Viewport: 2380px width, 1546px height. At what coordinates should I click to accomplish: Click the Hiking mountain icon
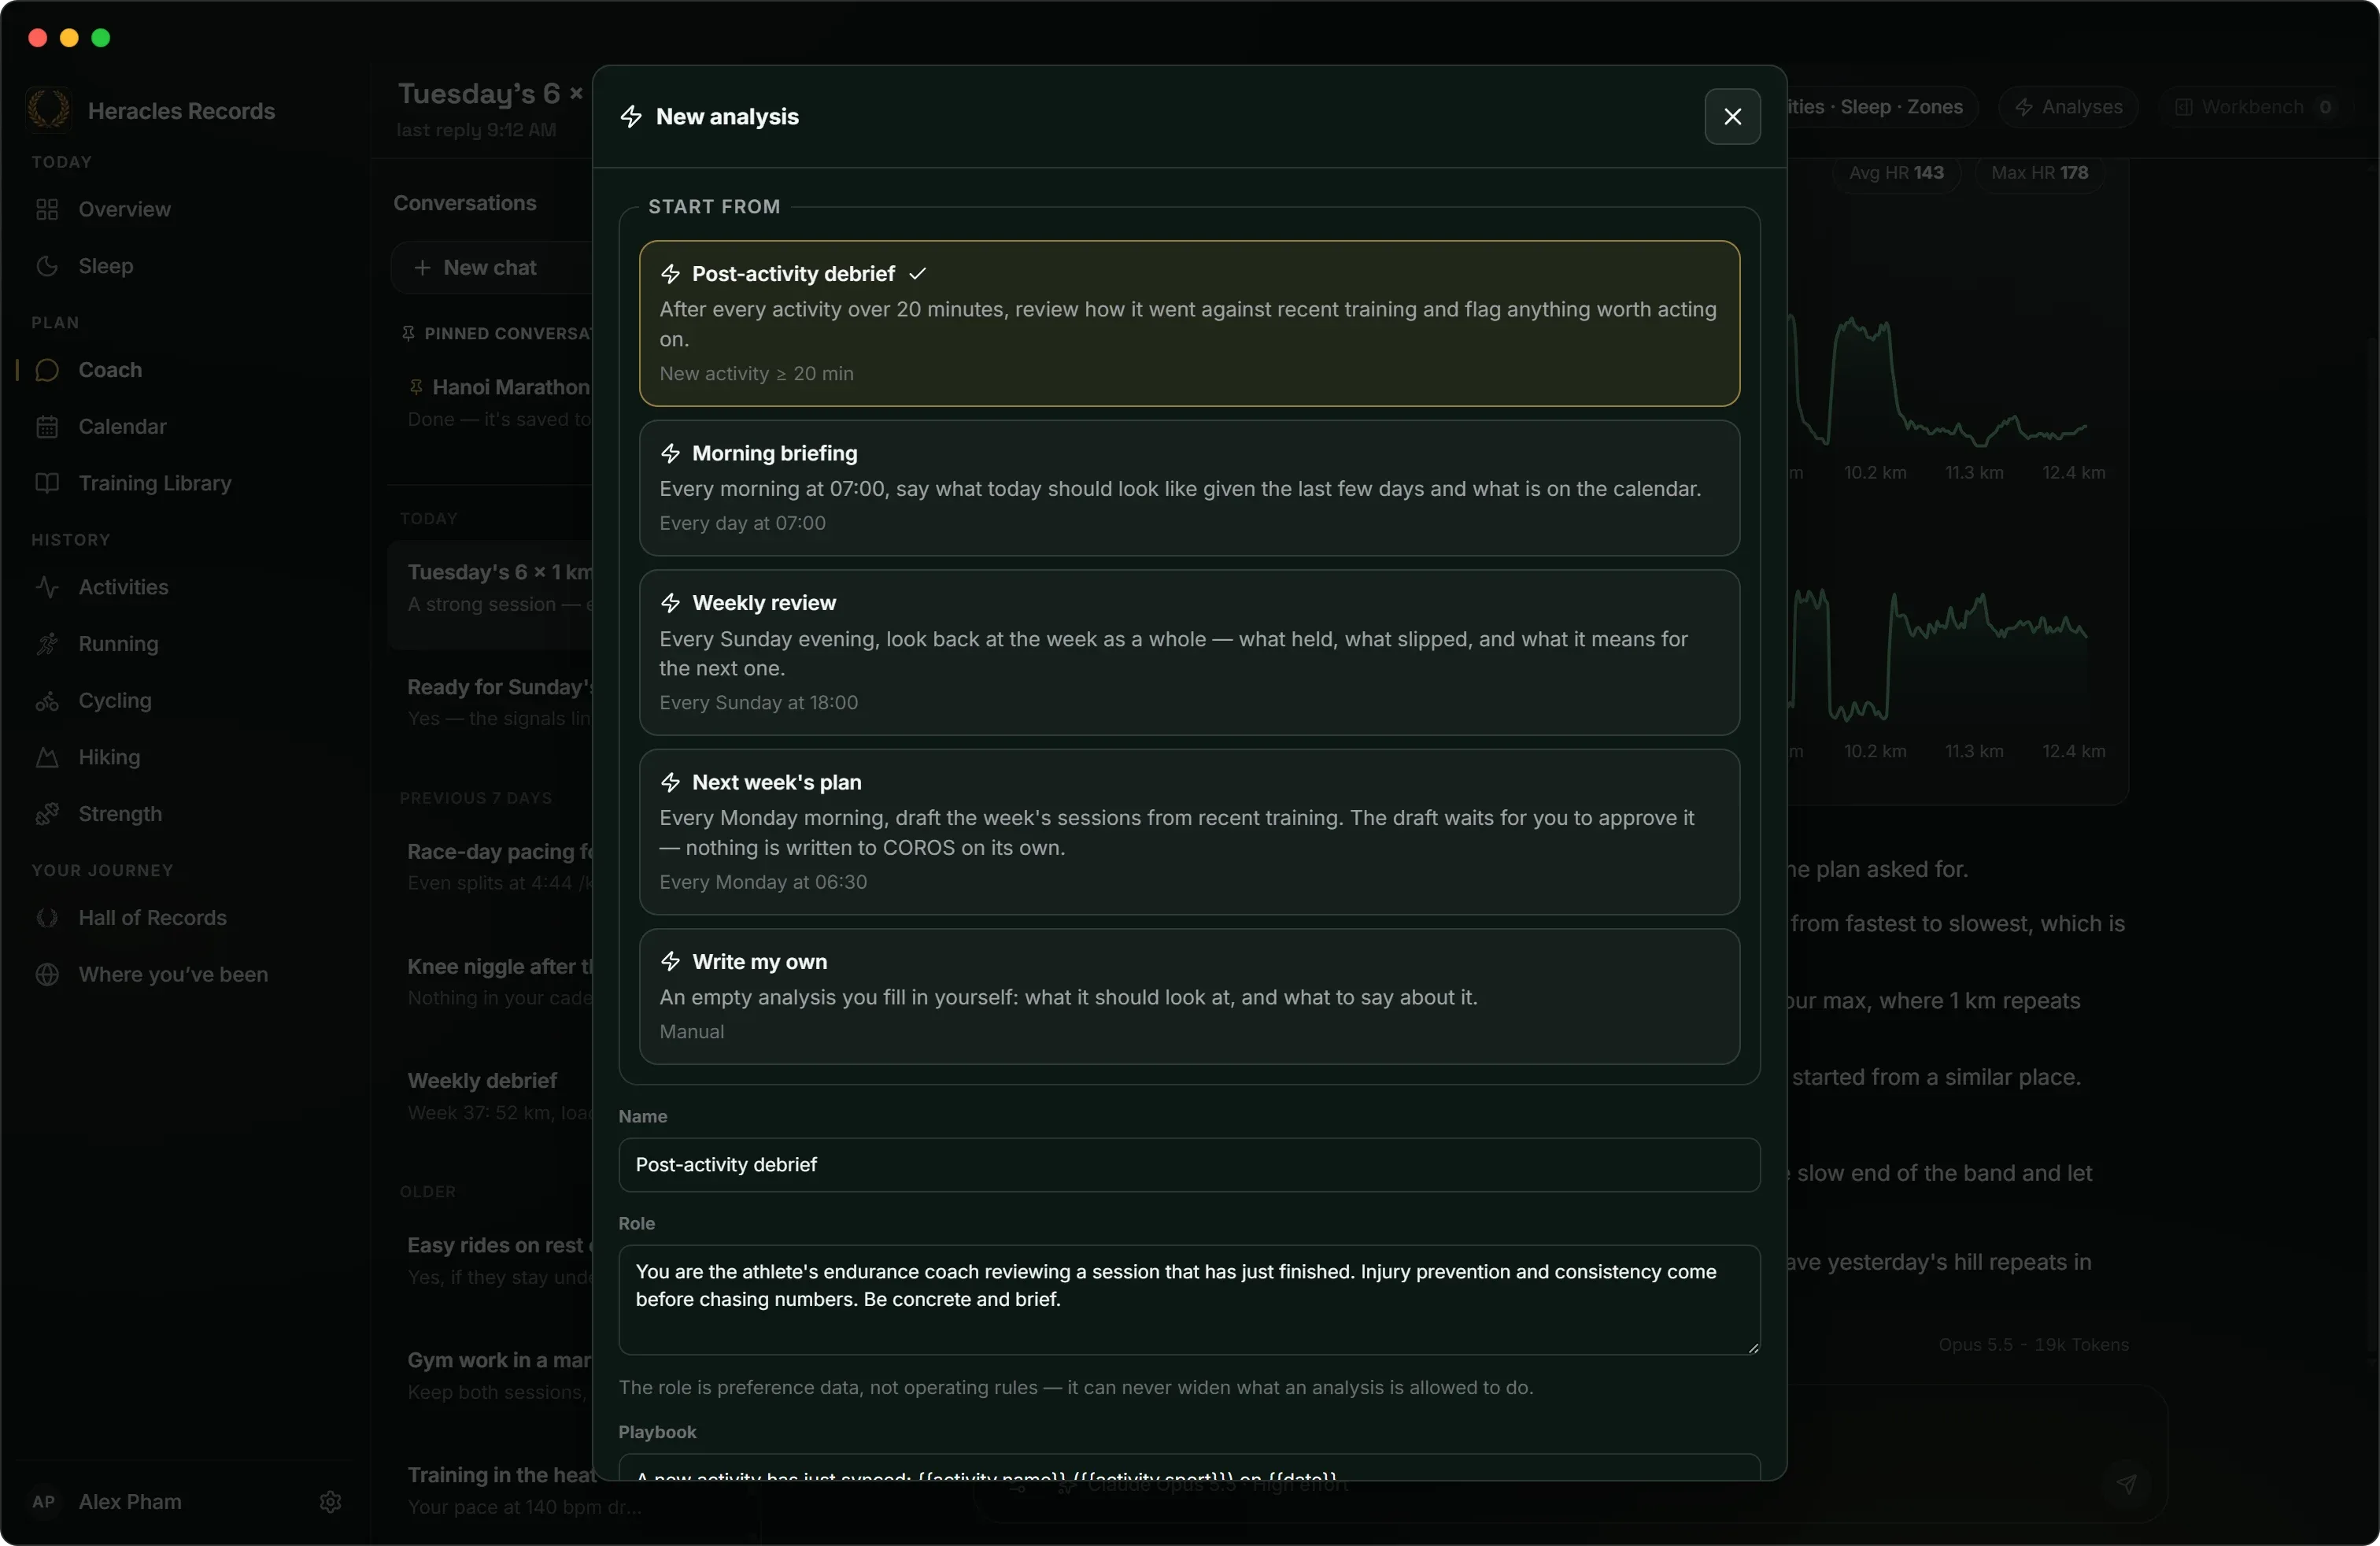coord(47,757)
